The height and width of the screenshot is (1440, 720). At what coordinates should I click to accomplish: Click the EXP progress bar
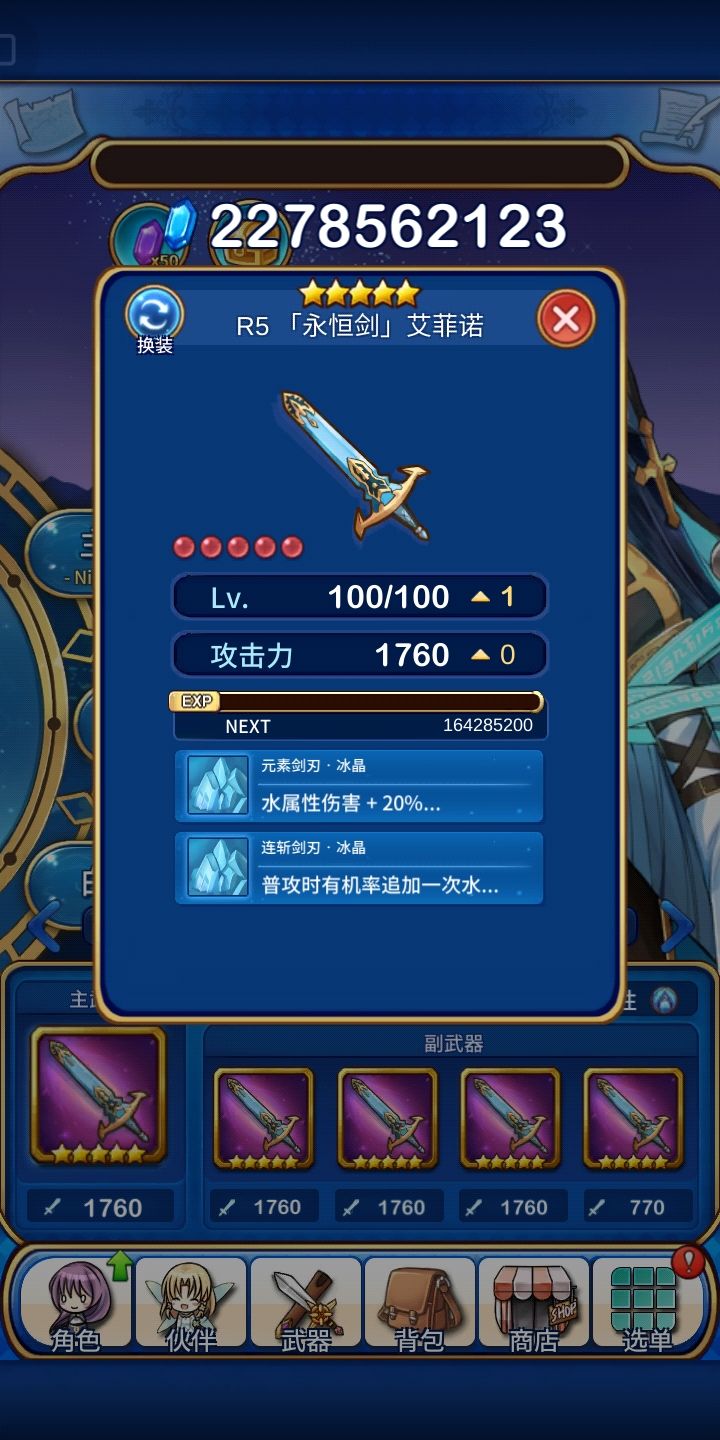point(357,701)
